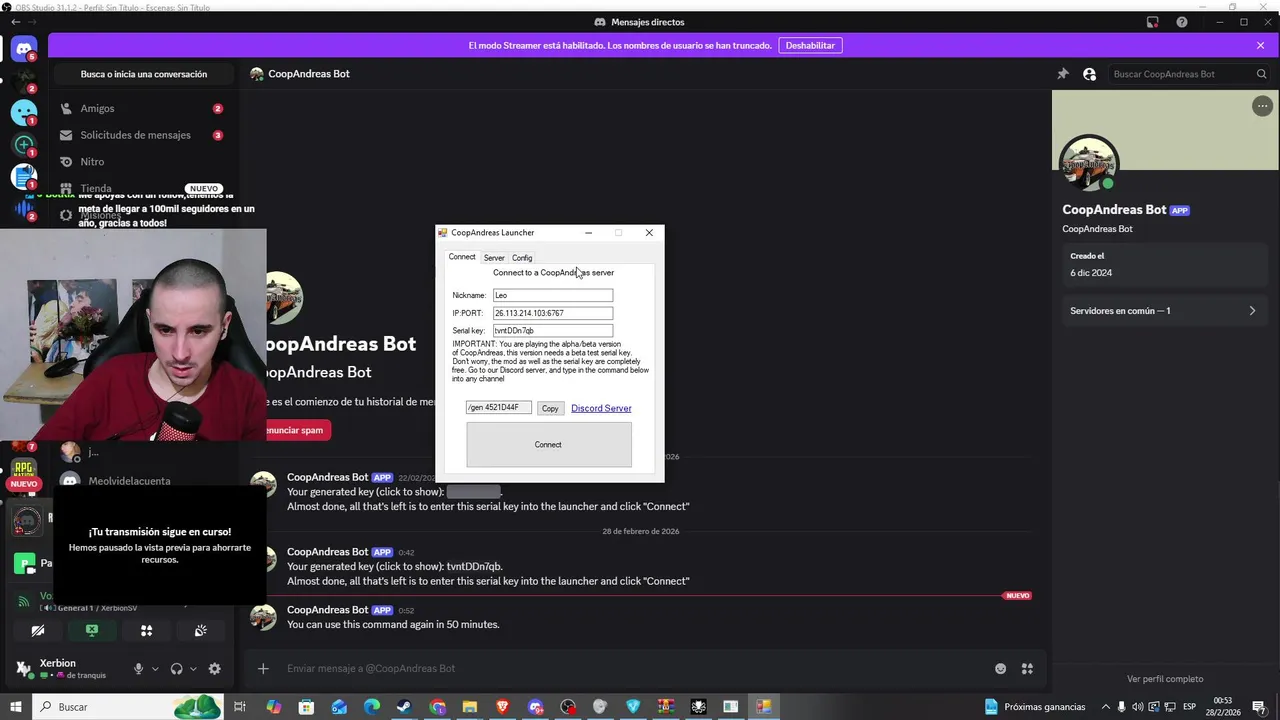Click large Connect button in launcher
The image size is (1280, 720).
pos(548,444)
